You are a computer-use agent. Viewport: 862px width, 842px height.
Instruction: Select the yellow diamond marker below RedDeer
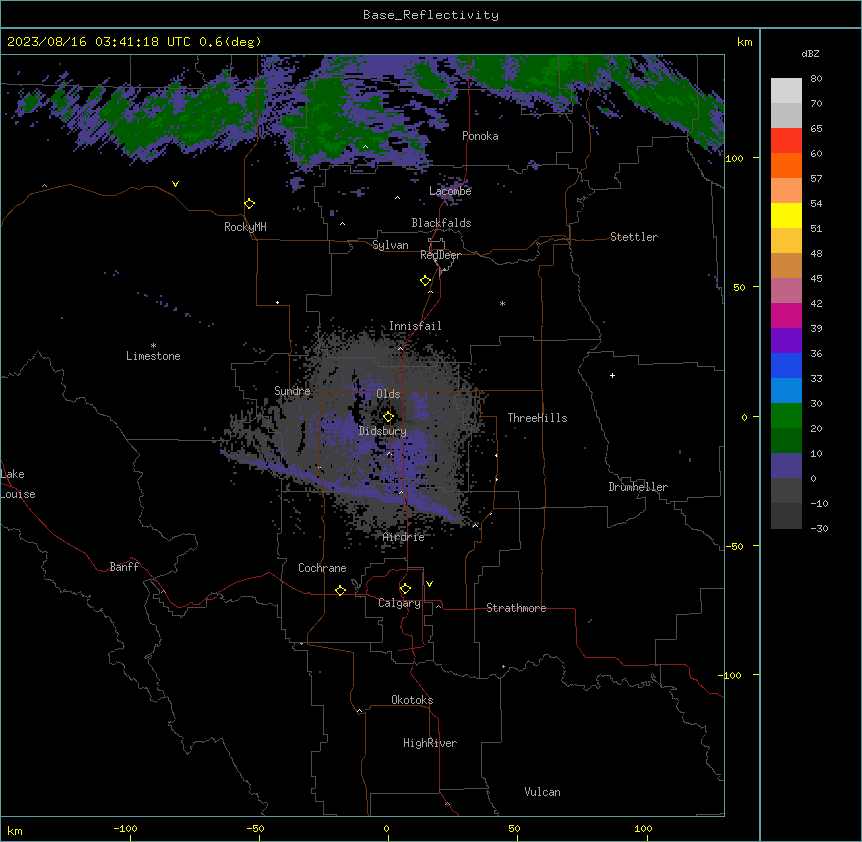coord(426,281)
